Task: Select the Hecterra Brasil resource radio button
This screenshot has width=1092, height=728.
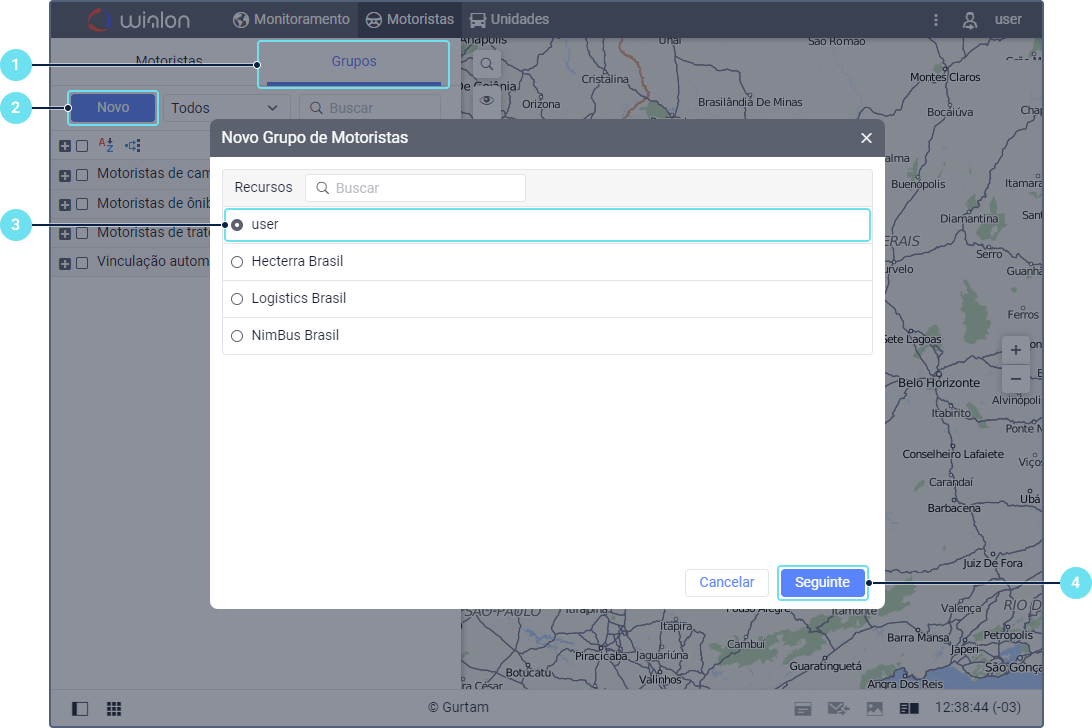Action: (x=237, y=262)
